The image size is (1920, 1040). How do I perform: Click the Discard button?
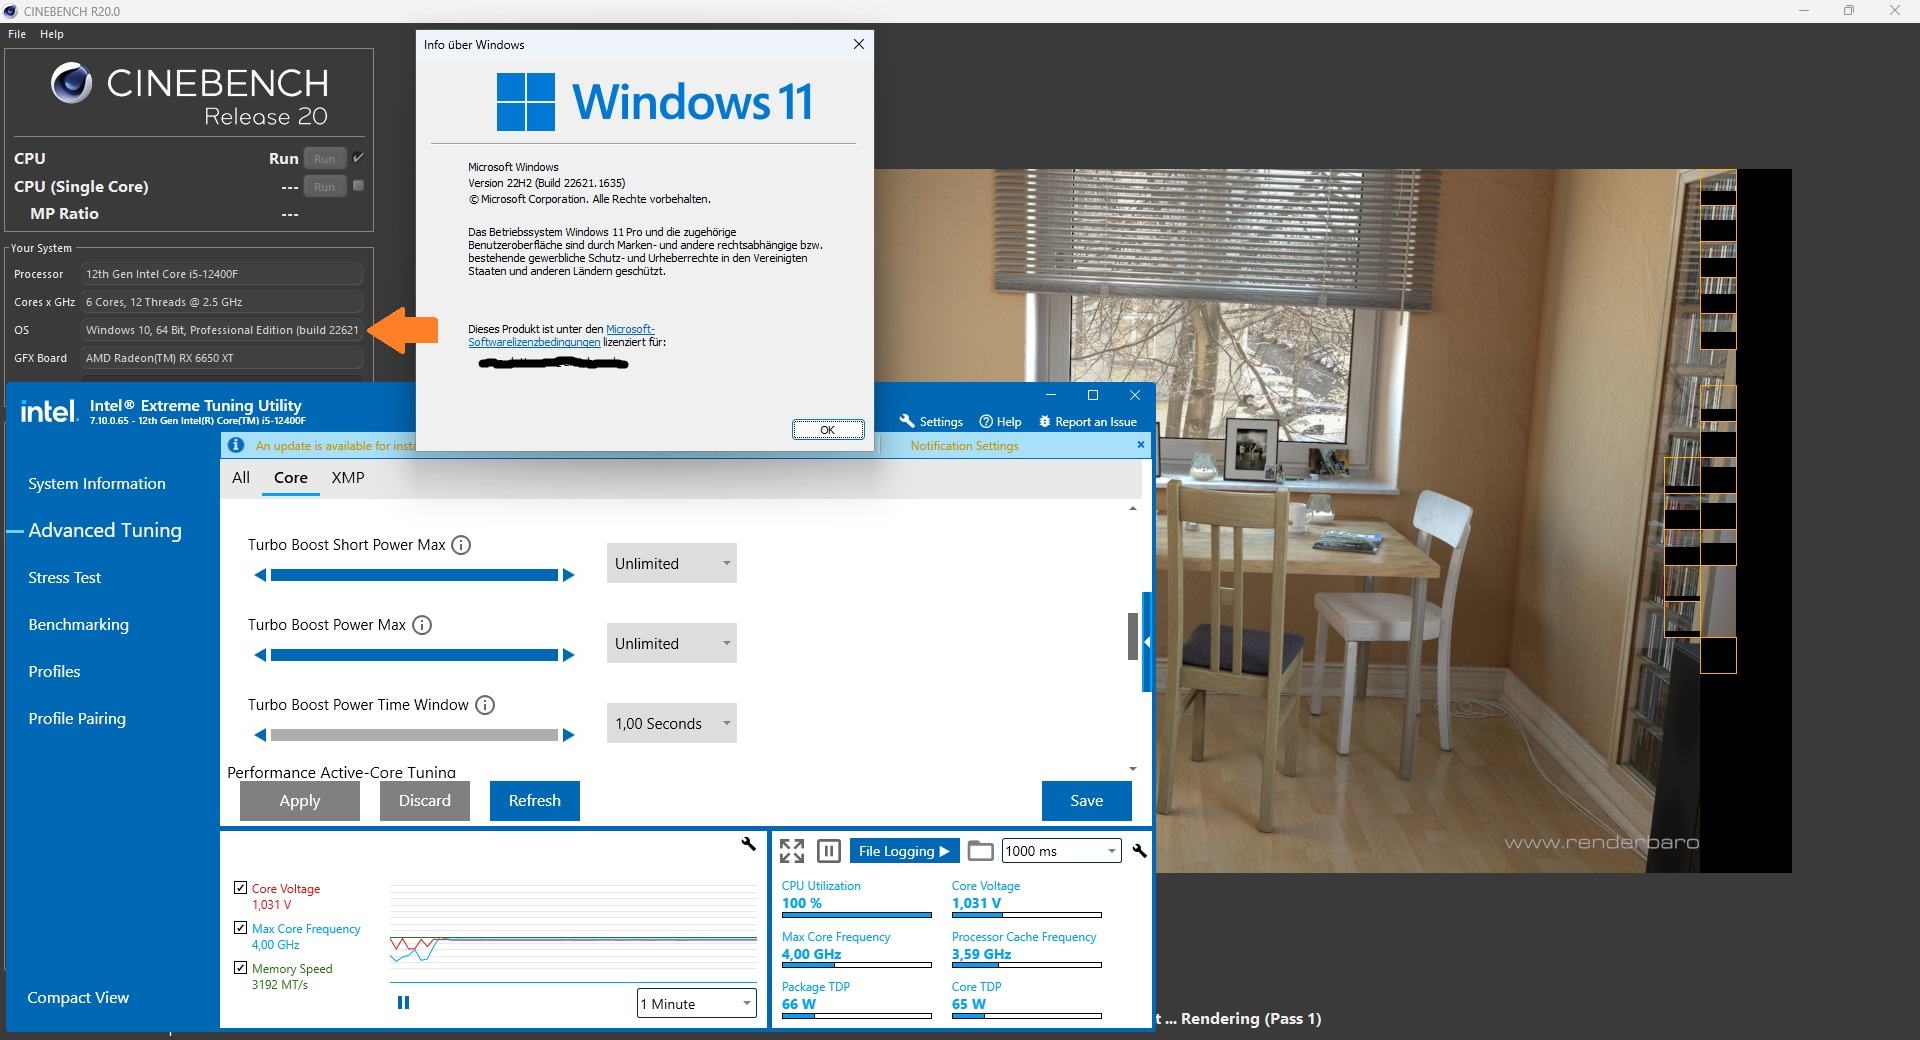pos(425,800)
